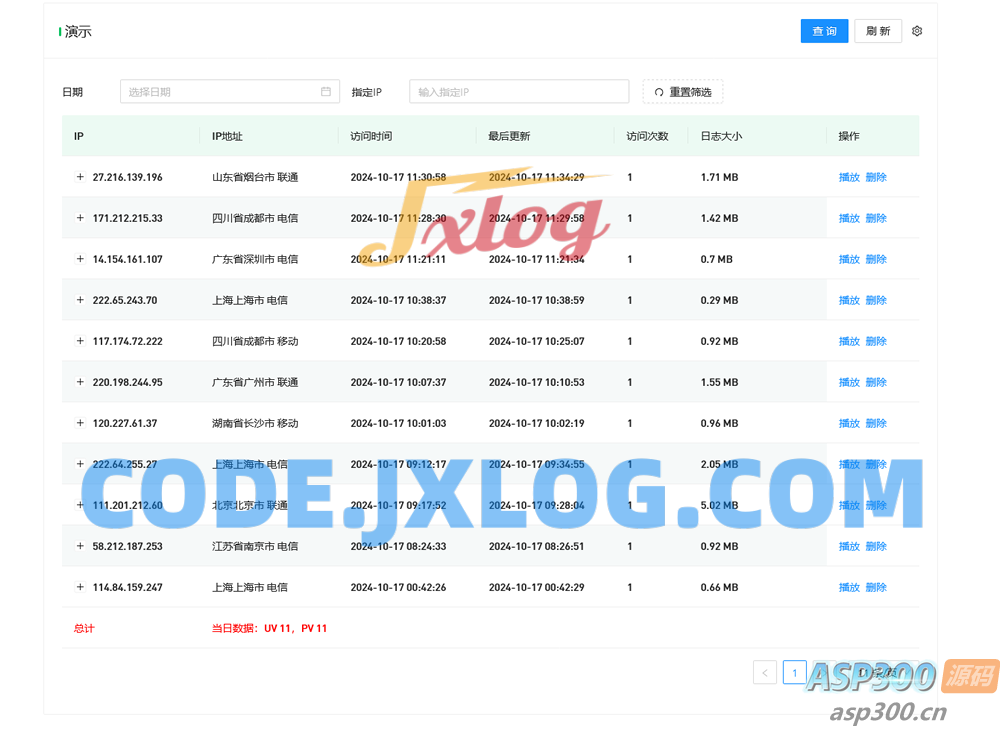Click the 查询 search button
The height and width of the screenshot is (734, 1000).
click(824, 31)
